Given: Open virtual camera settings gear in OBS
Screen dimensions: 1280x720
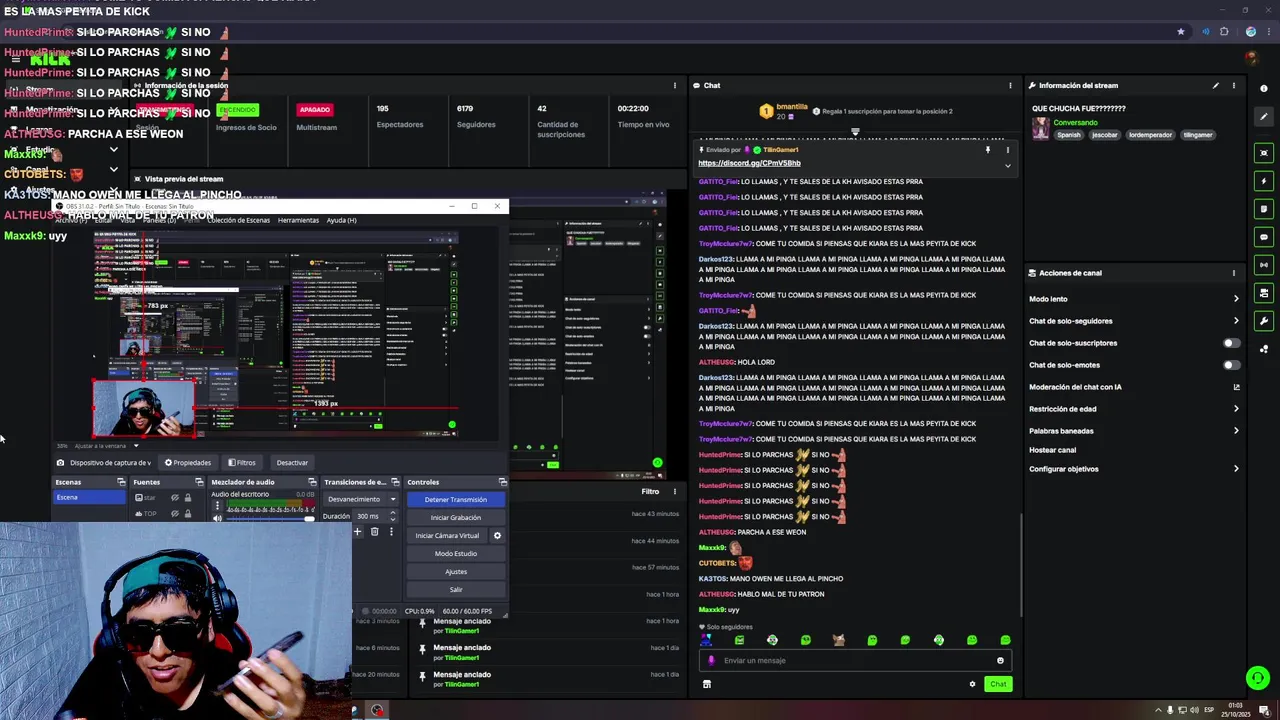Looking at the screenshot, I should pos(497,536).
